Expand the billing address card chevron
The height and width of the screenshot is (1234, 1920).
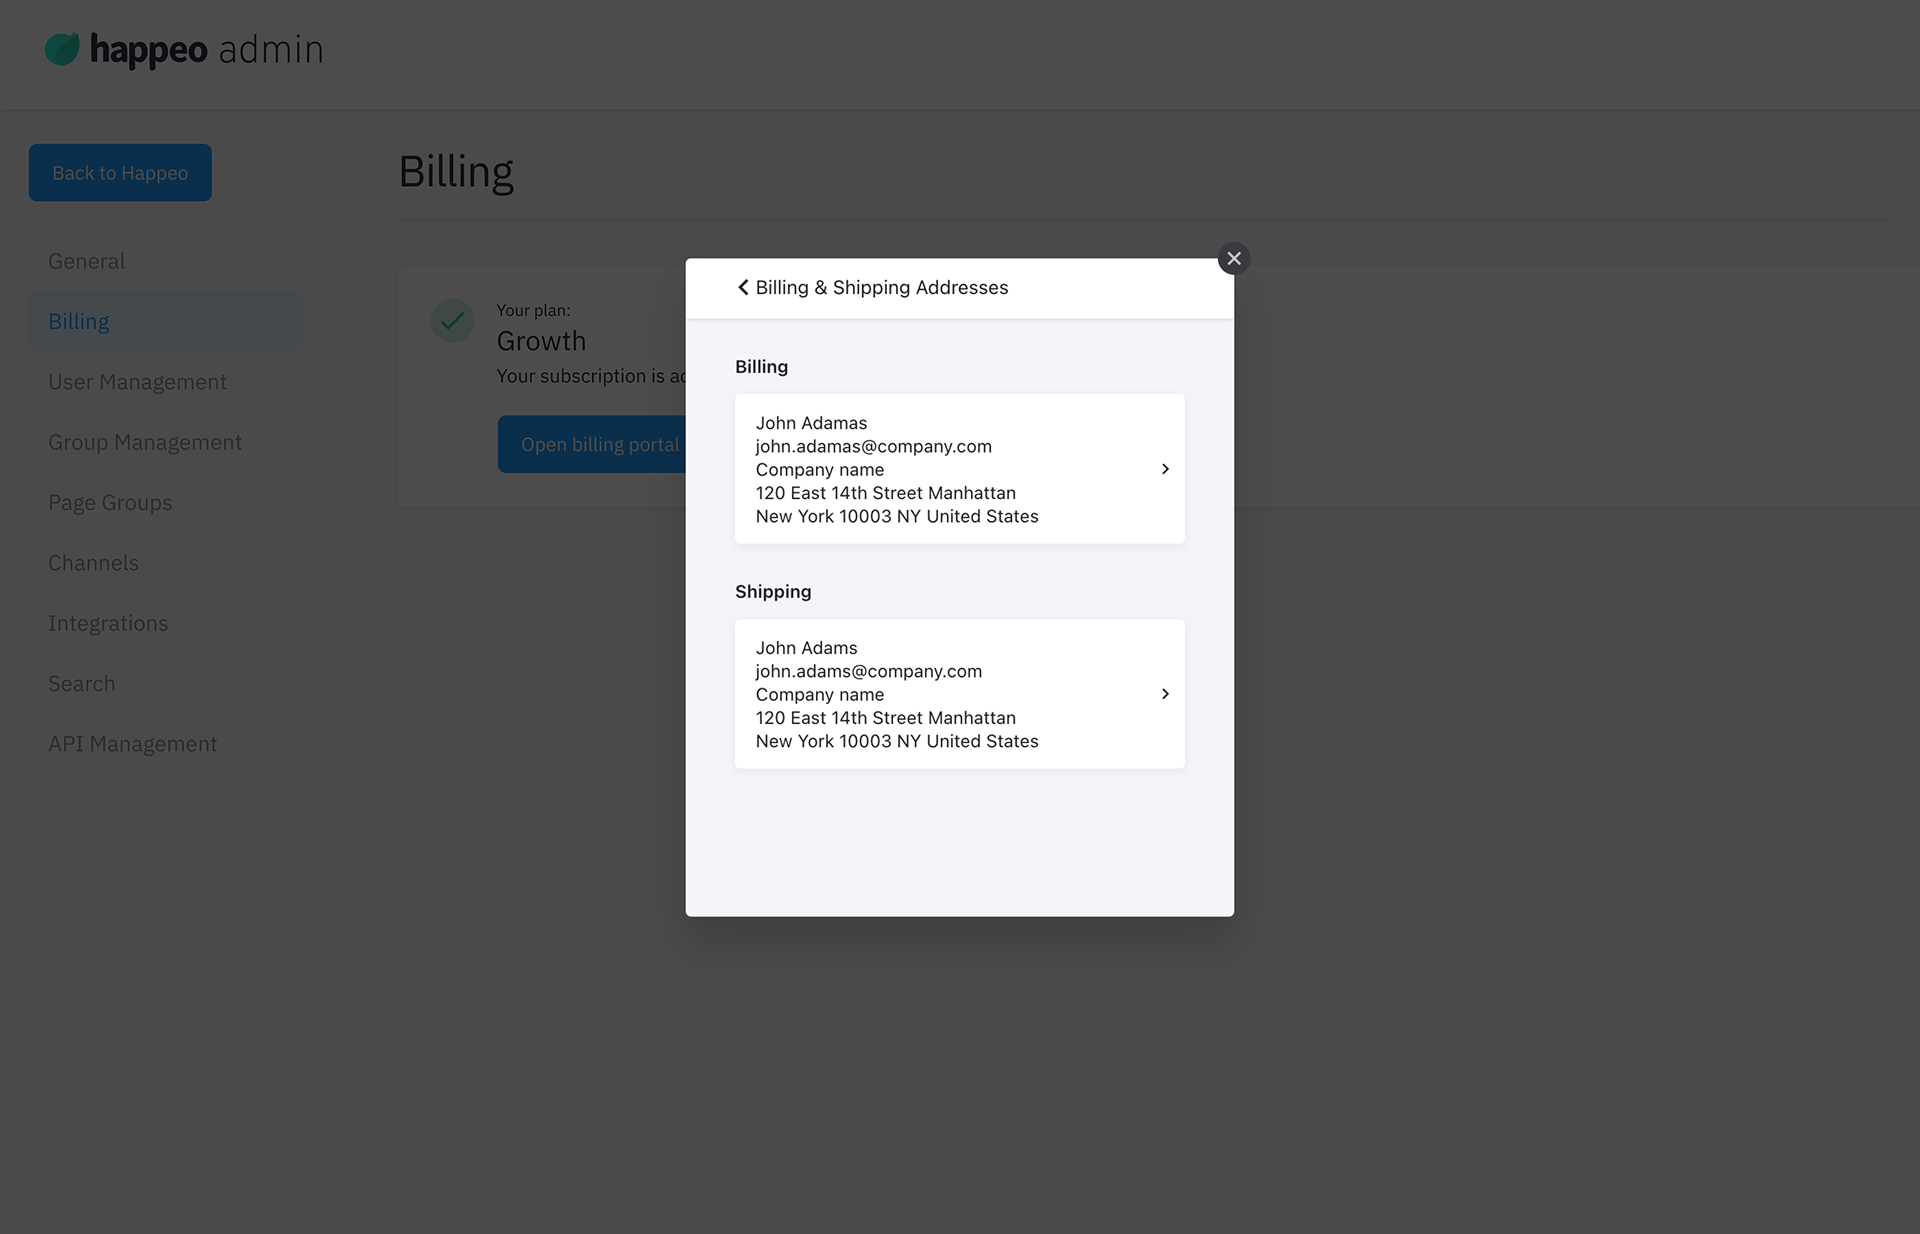coord(1164,468)
